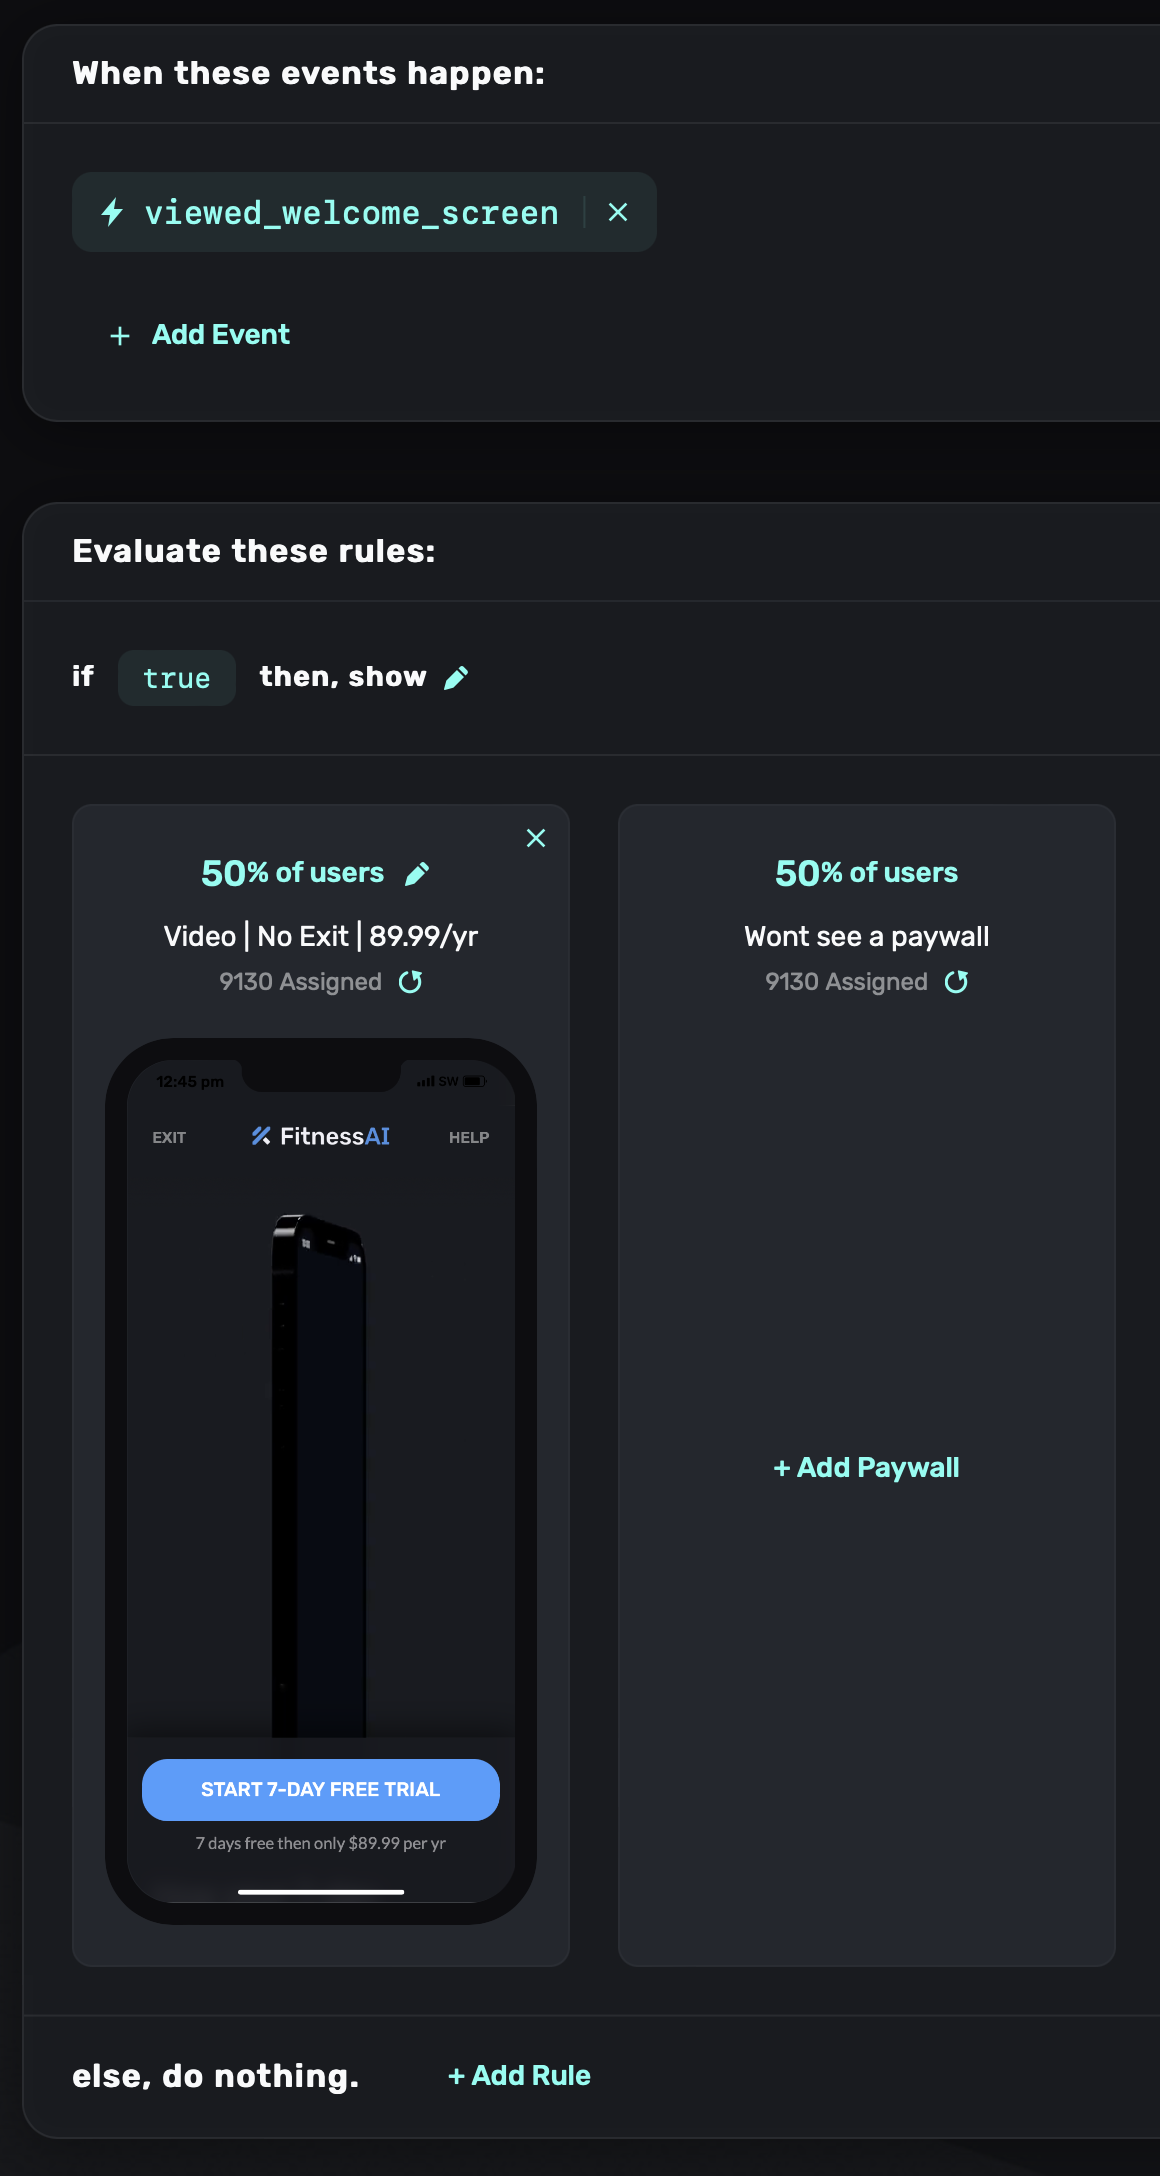The image size is (1160, 2176).
Task: Select the viewed_welcome_screen event chip
Action: click(351, 213)
